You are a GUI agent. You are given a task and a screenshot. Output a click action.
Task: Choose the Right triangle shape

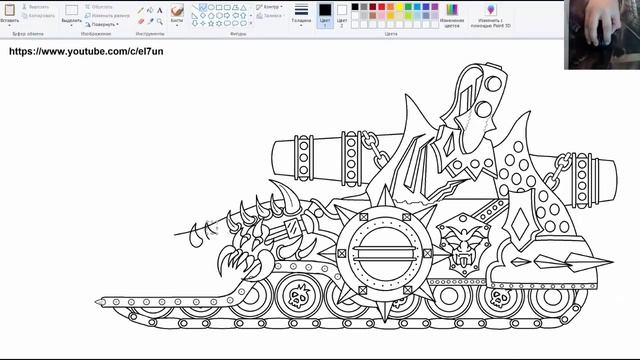coord(195,16)
